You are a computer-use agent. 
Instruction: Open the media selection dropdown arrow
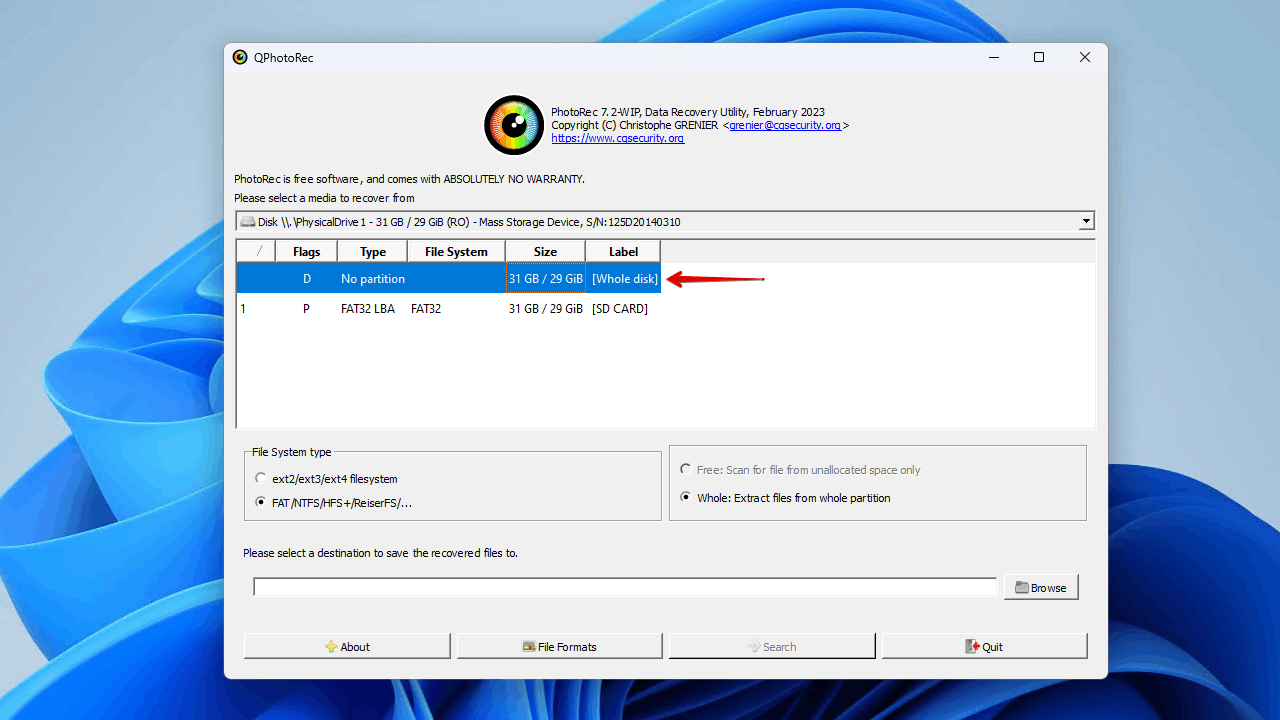tap(1086, 222)
